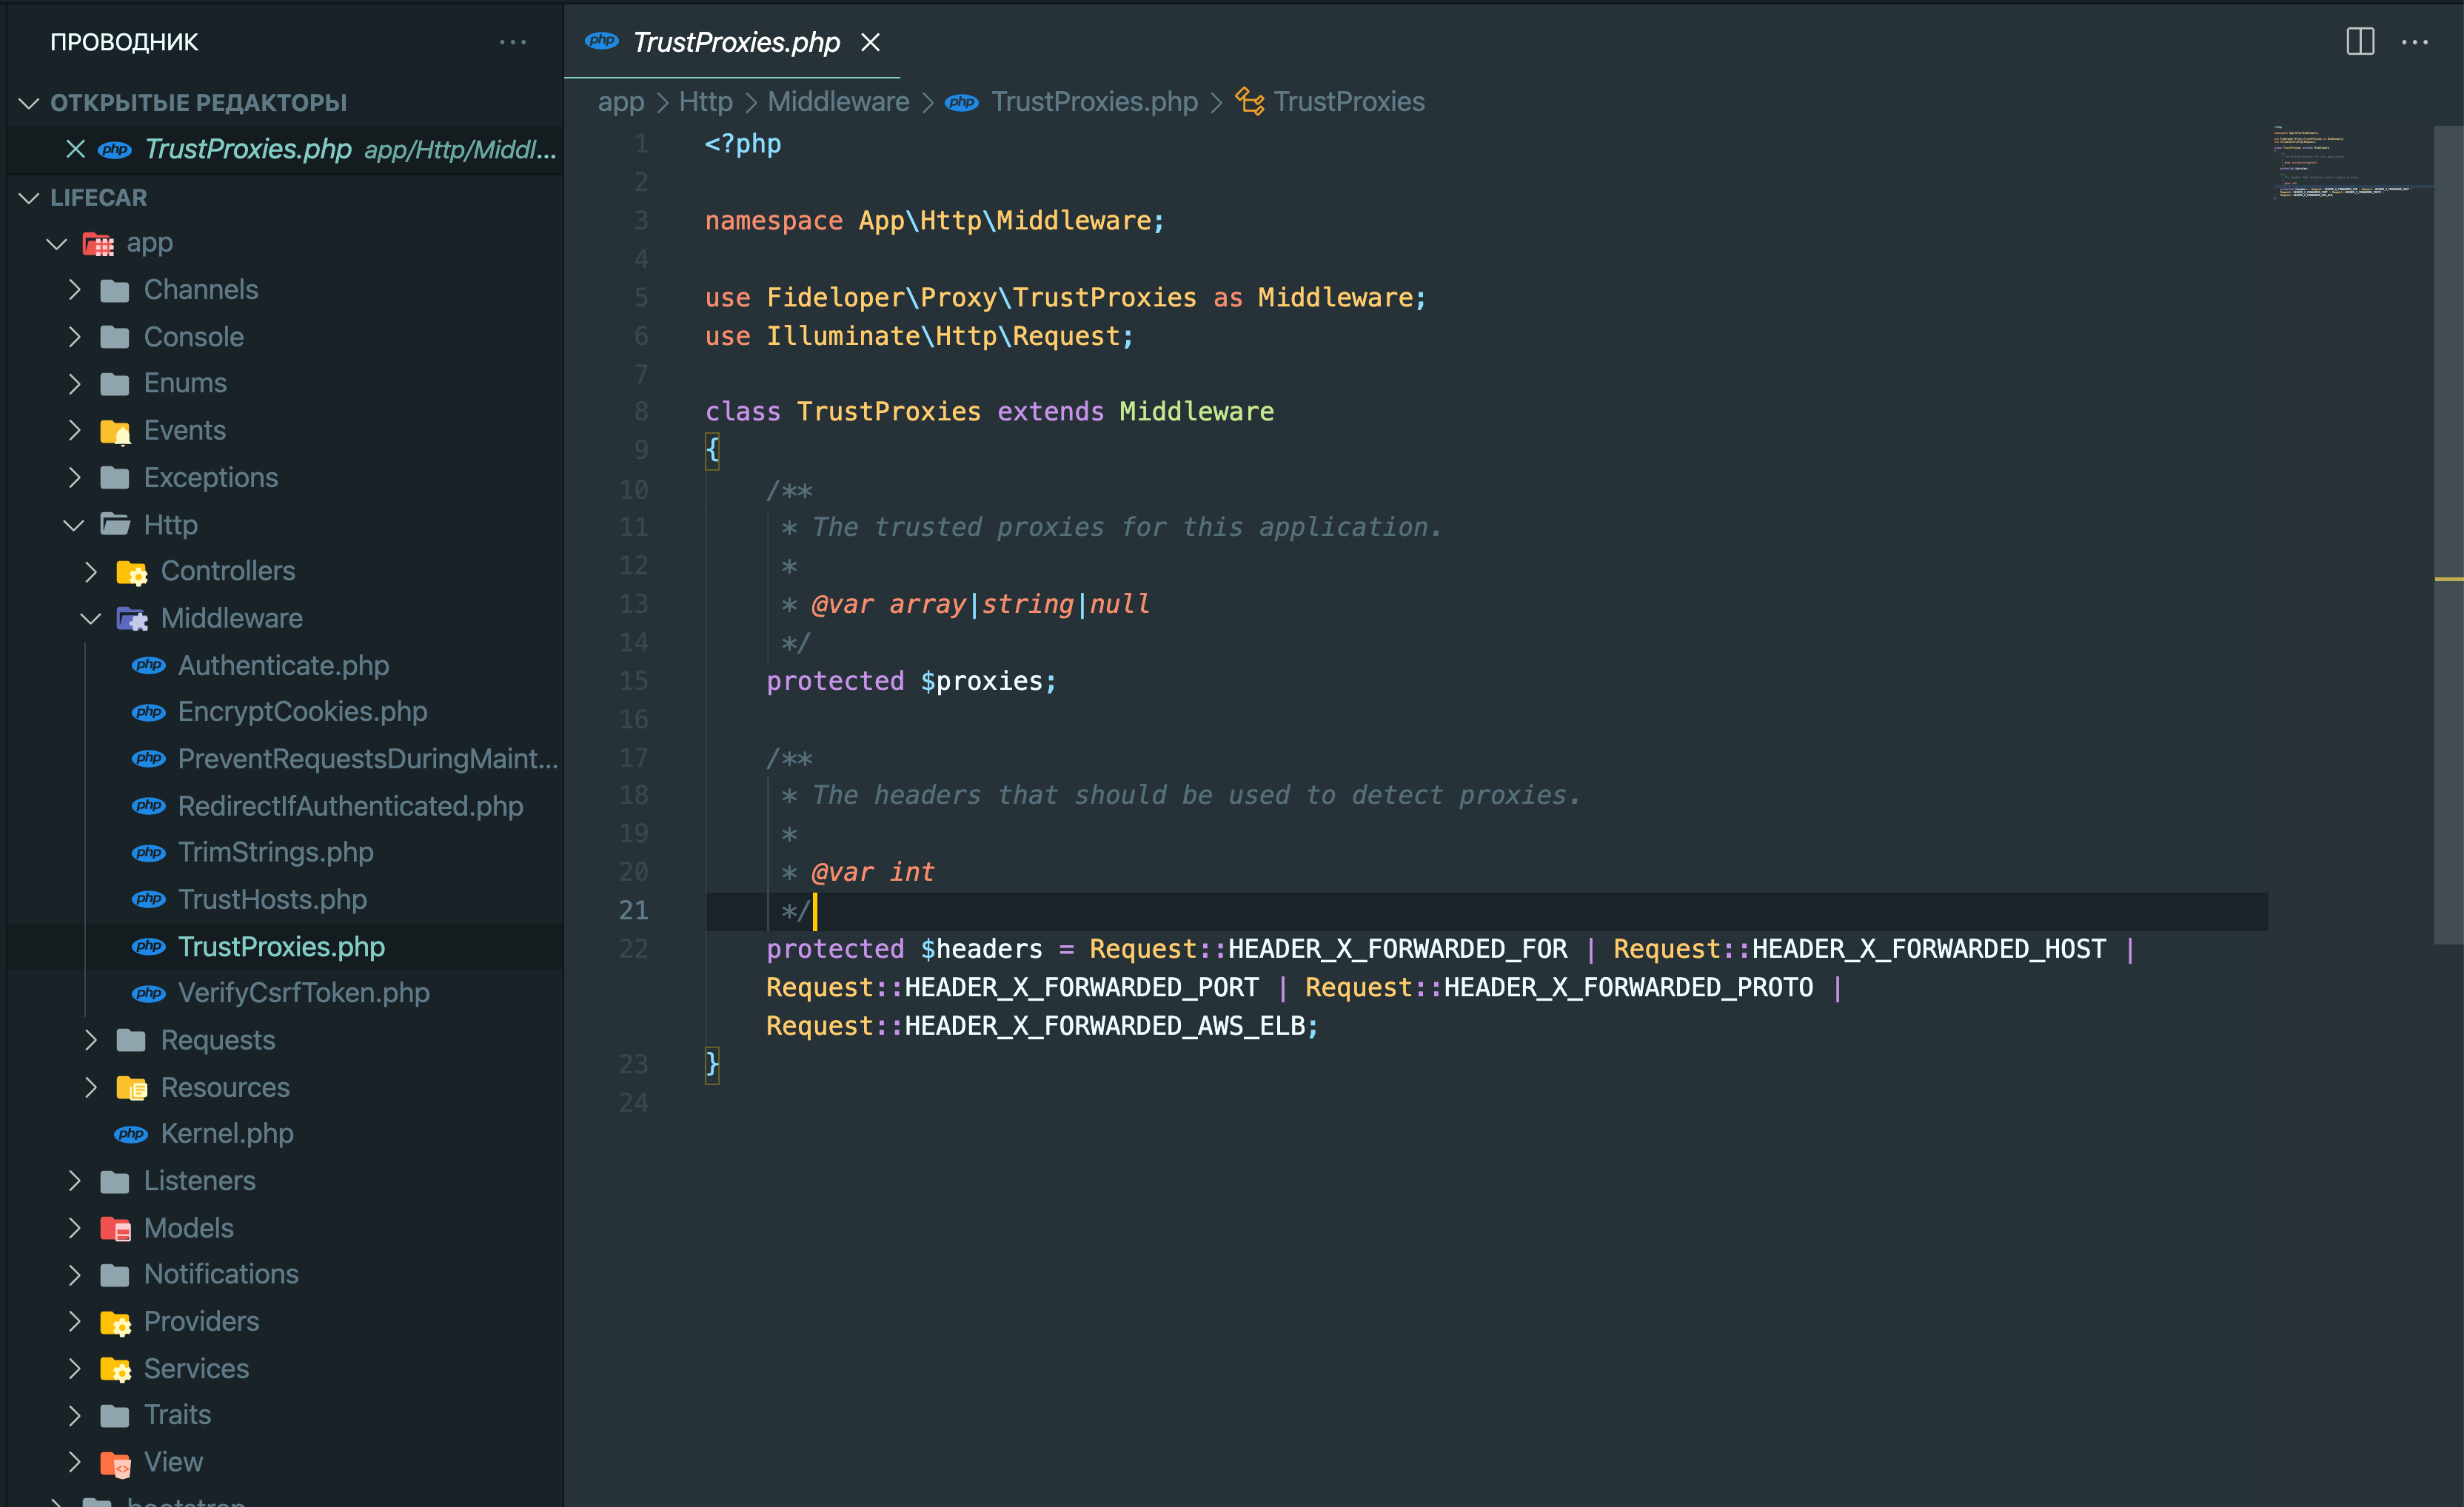Click the code minimap preview
Viewport: 2464px width, 1507px height.
tap(2343, 162)
